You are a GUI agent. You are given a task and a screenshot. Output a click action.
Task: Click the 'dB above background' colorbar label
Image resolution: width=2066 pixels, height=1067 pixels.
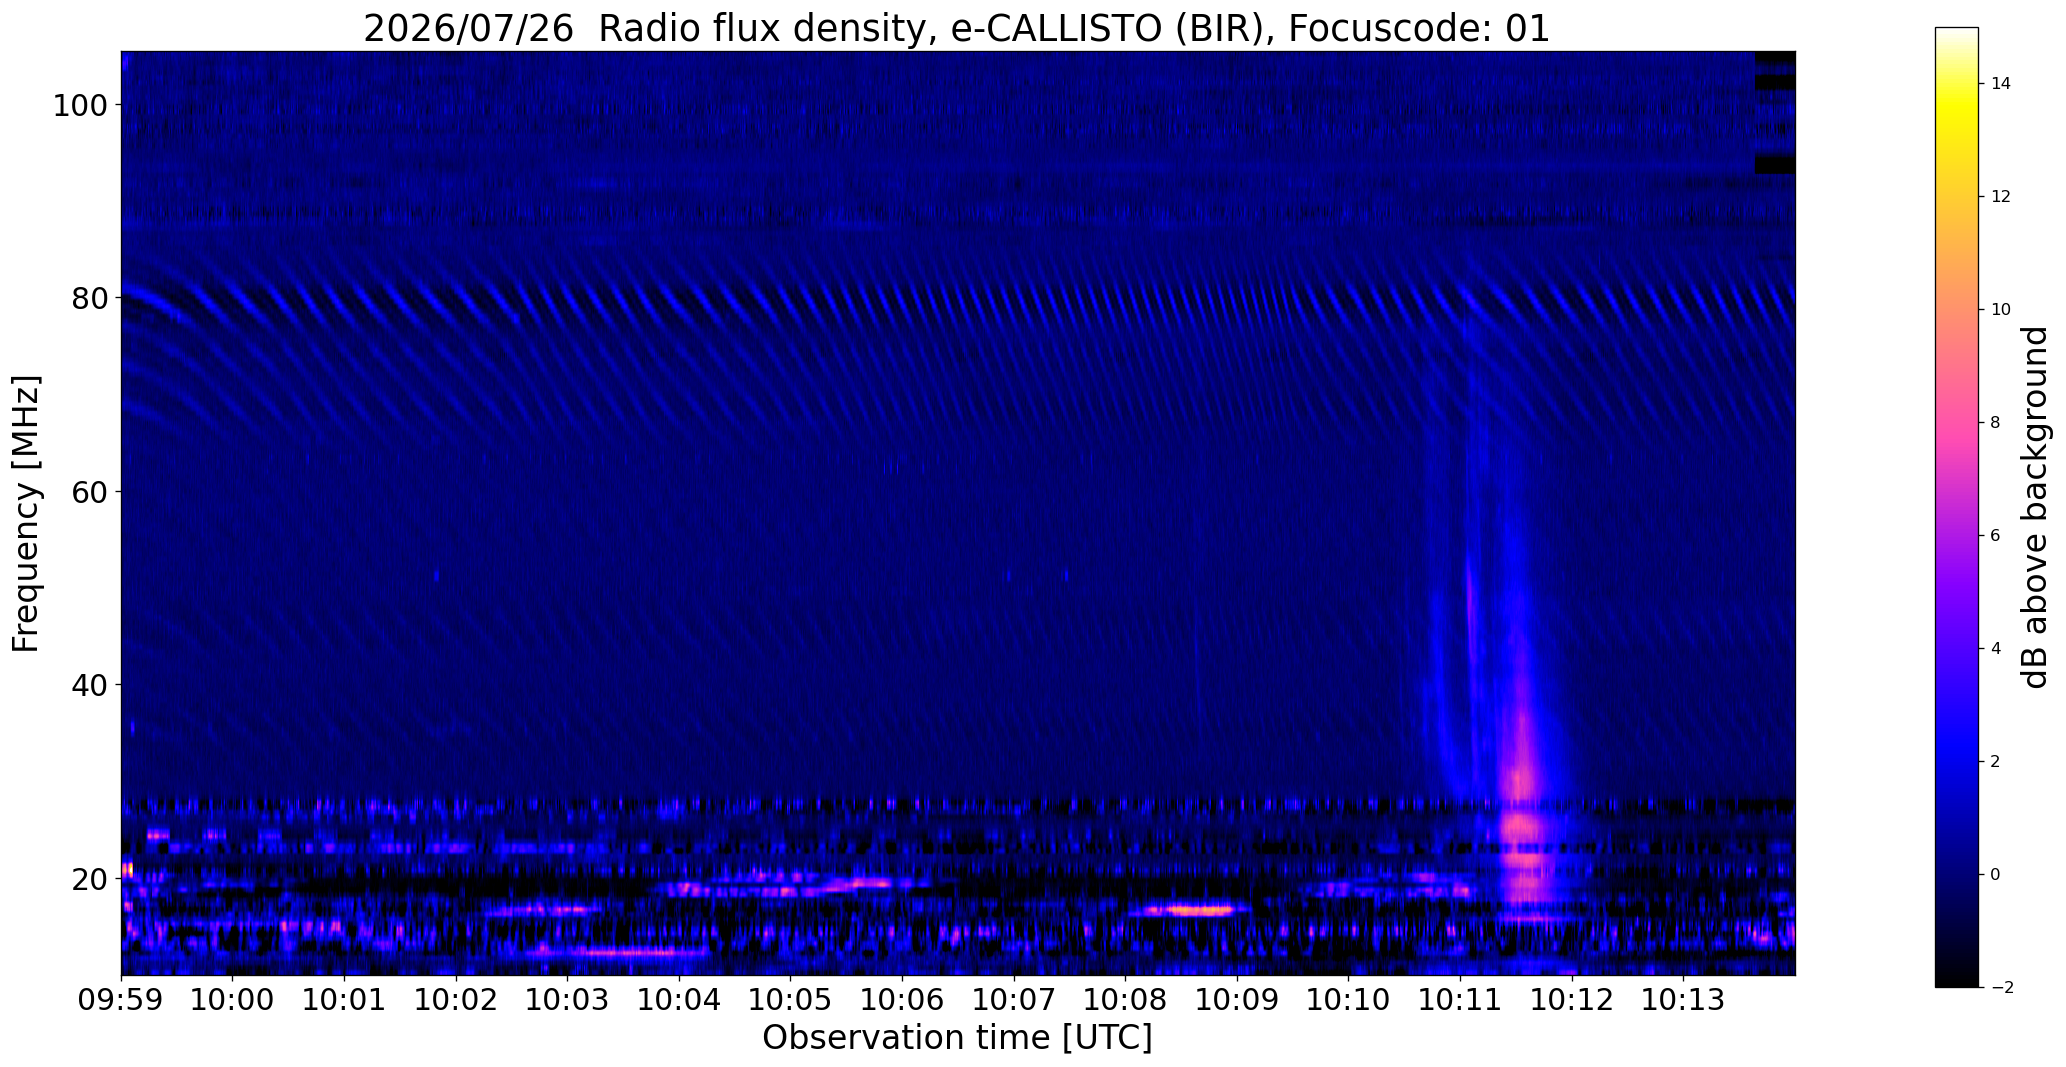[2035, 507]
